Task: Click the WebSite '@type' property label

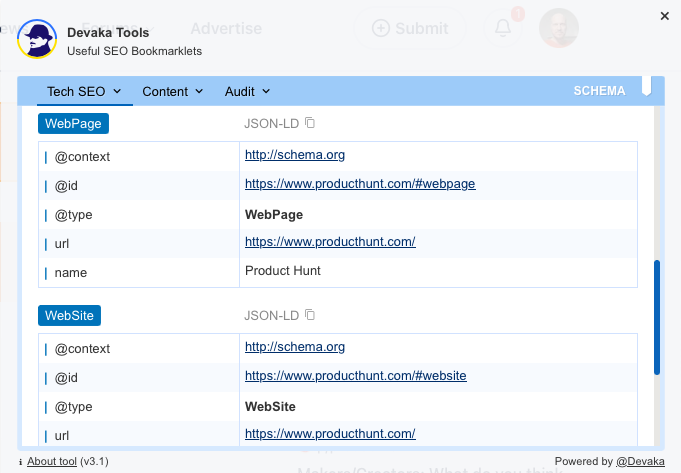Action: pyautogui.click(x=73, y=407)
